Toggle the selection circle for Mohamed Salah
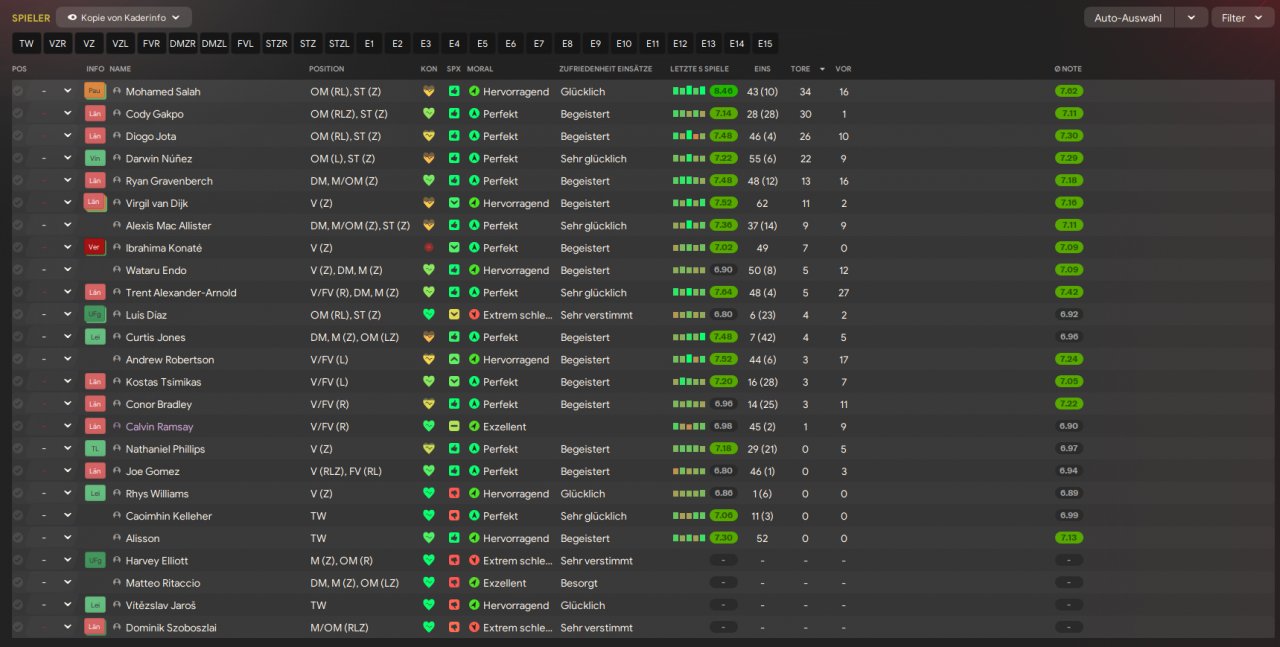 [18, 91]
